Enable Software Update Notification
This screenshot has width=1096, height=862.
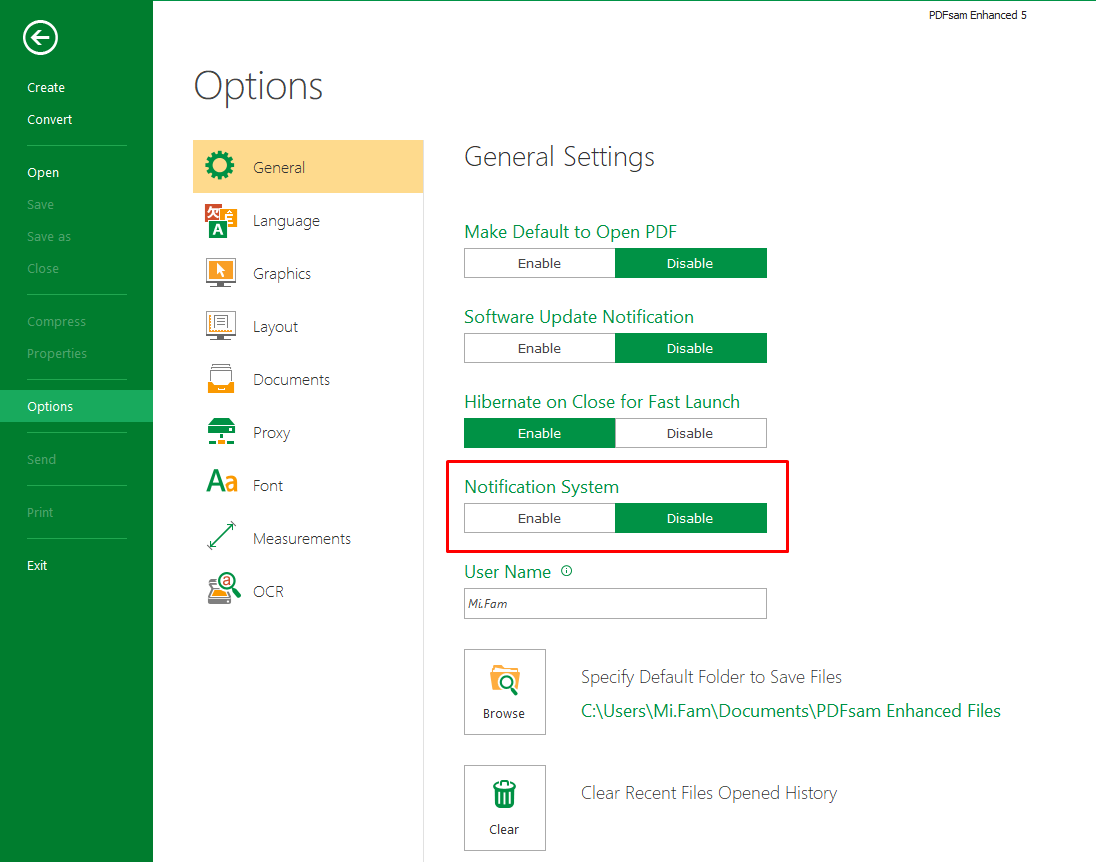tap(540, 348)
